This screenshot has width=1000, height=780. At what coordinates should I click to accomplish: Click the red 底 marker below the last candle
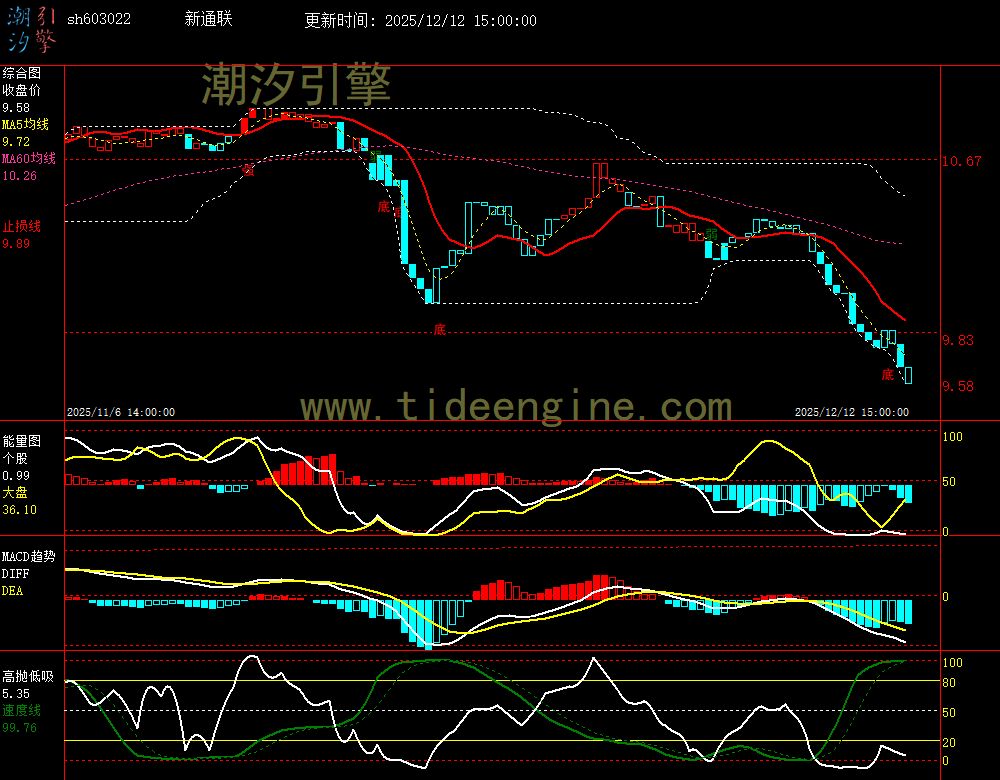[887, 375]
